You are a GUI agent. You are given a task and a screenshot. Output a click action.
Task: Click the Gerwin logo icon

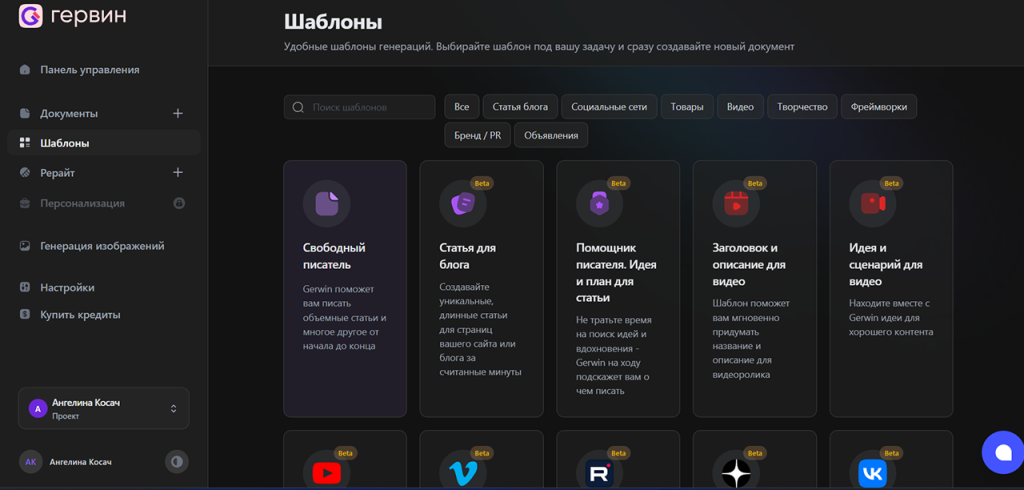point(30,16)
